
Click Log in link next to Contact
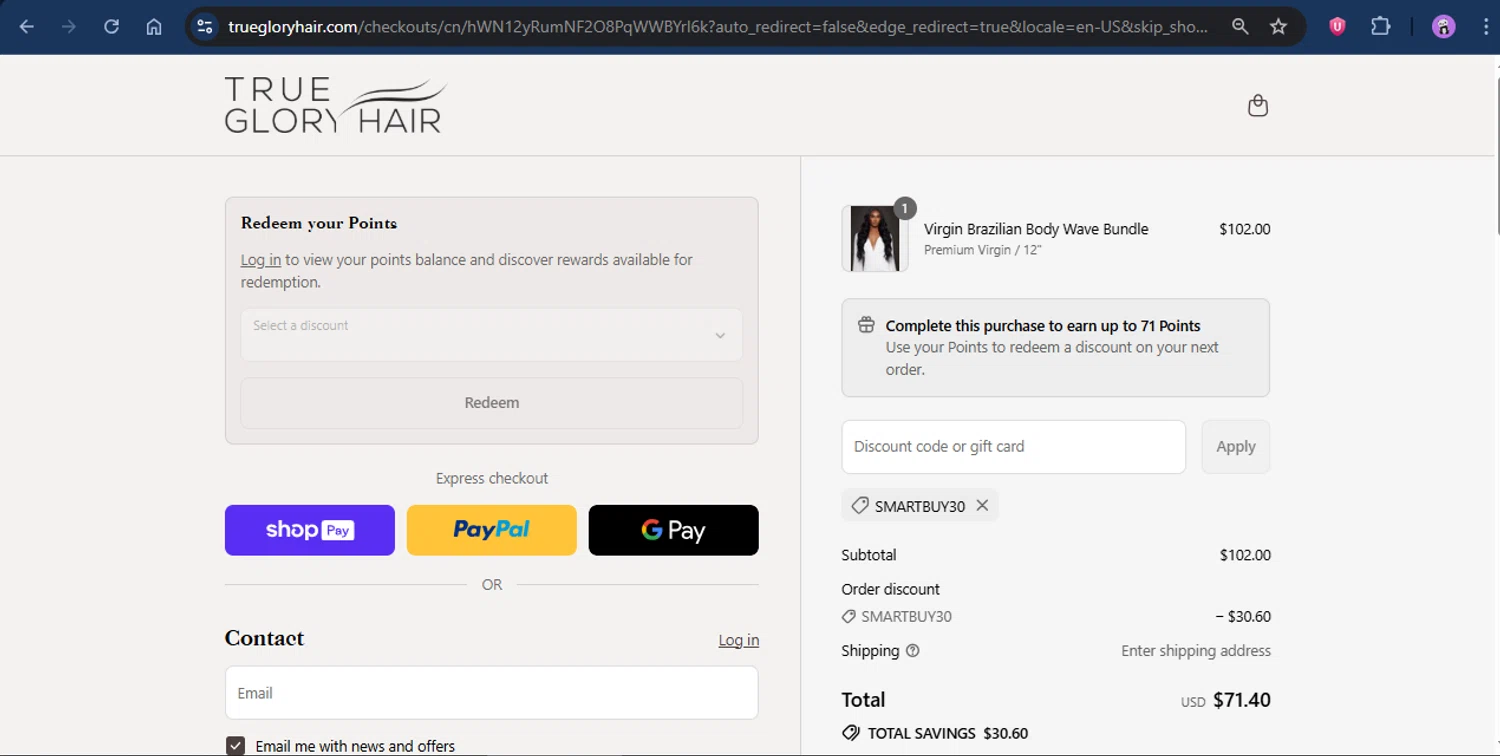tap(738, 640)
